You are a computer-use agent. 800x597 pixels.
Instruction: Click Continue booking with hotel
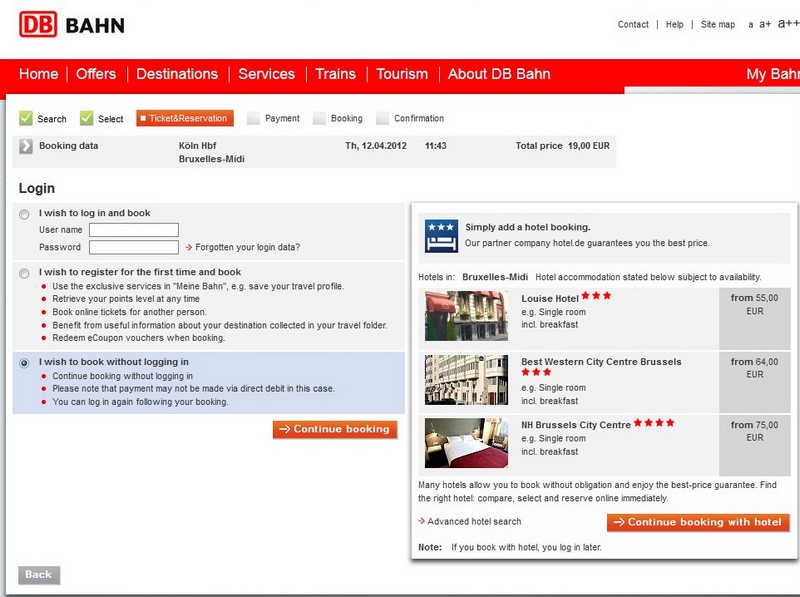(x=698, y=522)
